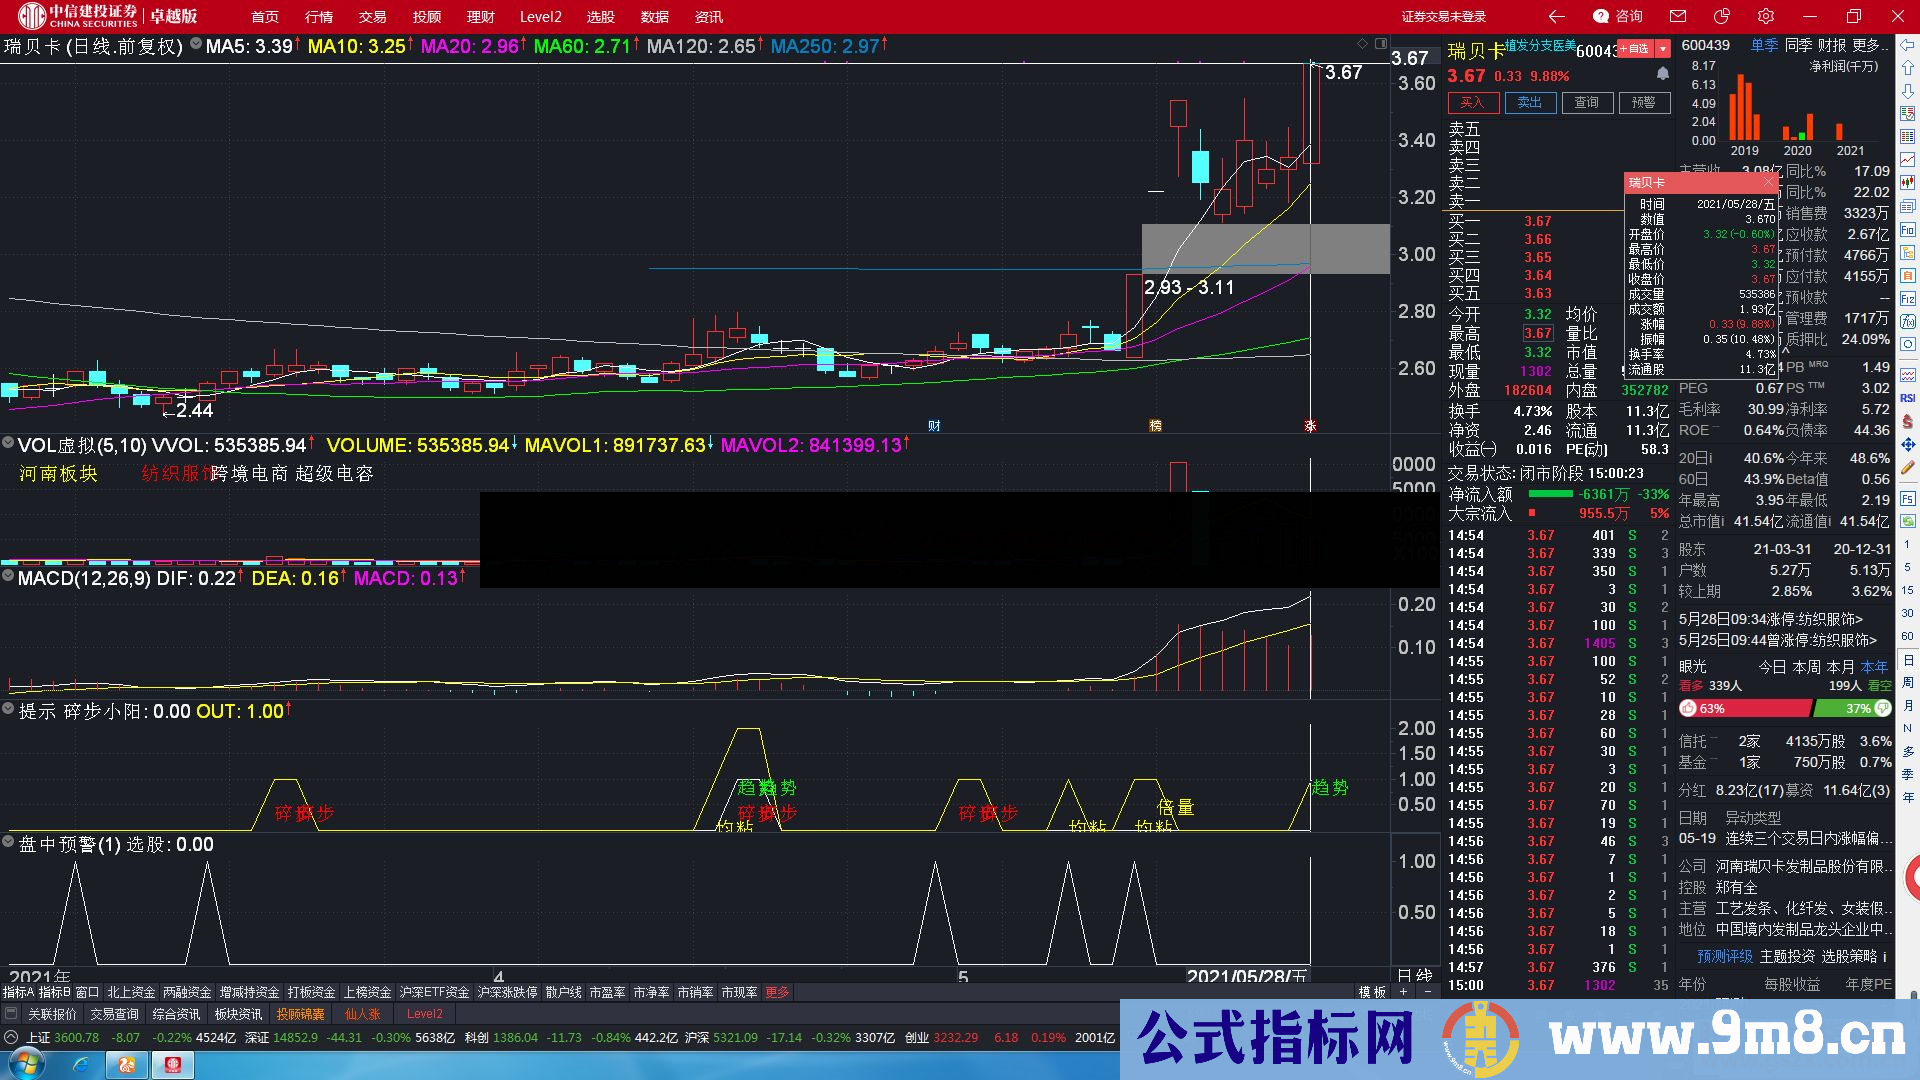This screenshot has height=1080, width=1920.
Task: Click the price alert bell icon
Action: (x=1662, y=74)
